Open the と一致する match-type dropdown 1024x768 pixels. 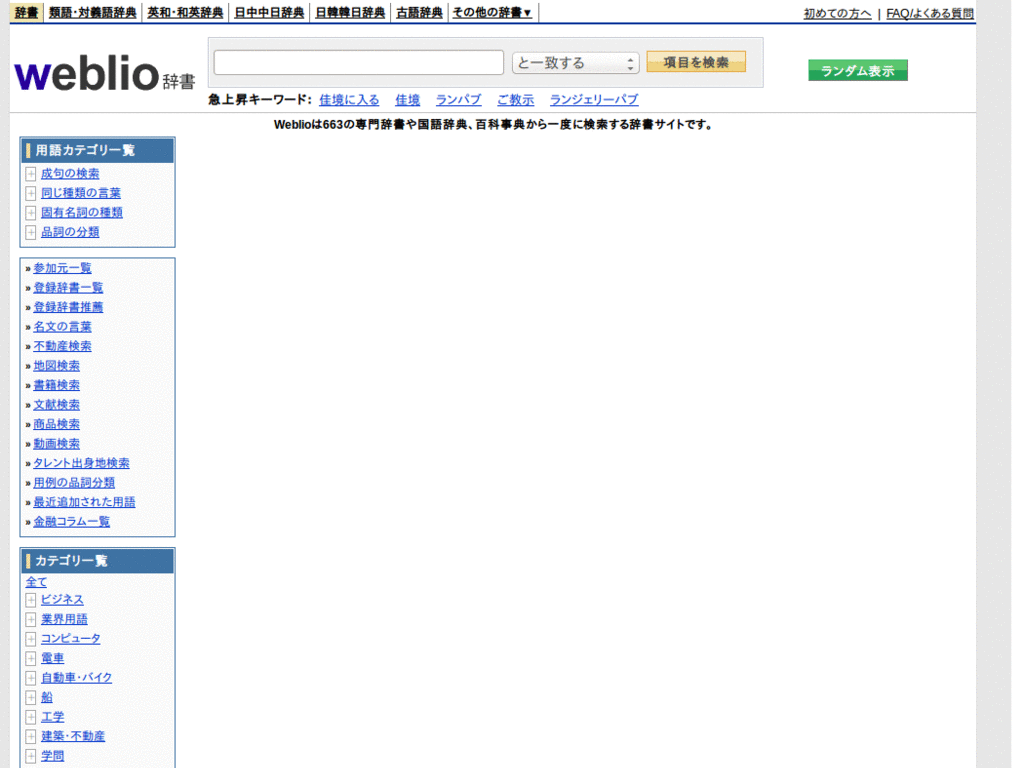point(575,62)
